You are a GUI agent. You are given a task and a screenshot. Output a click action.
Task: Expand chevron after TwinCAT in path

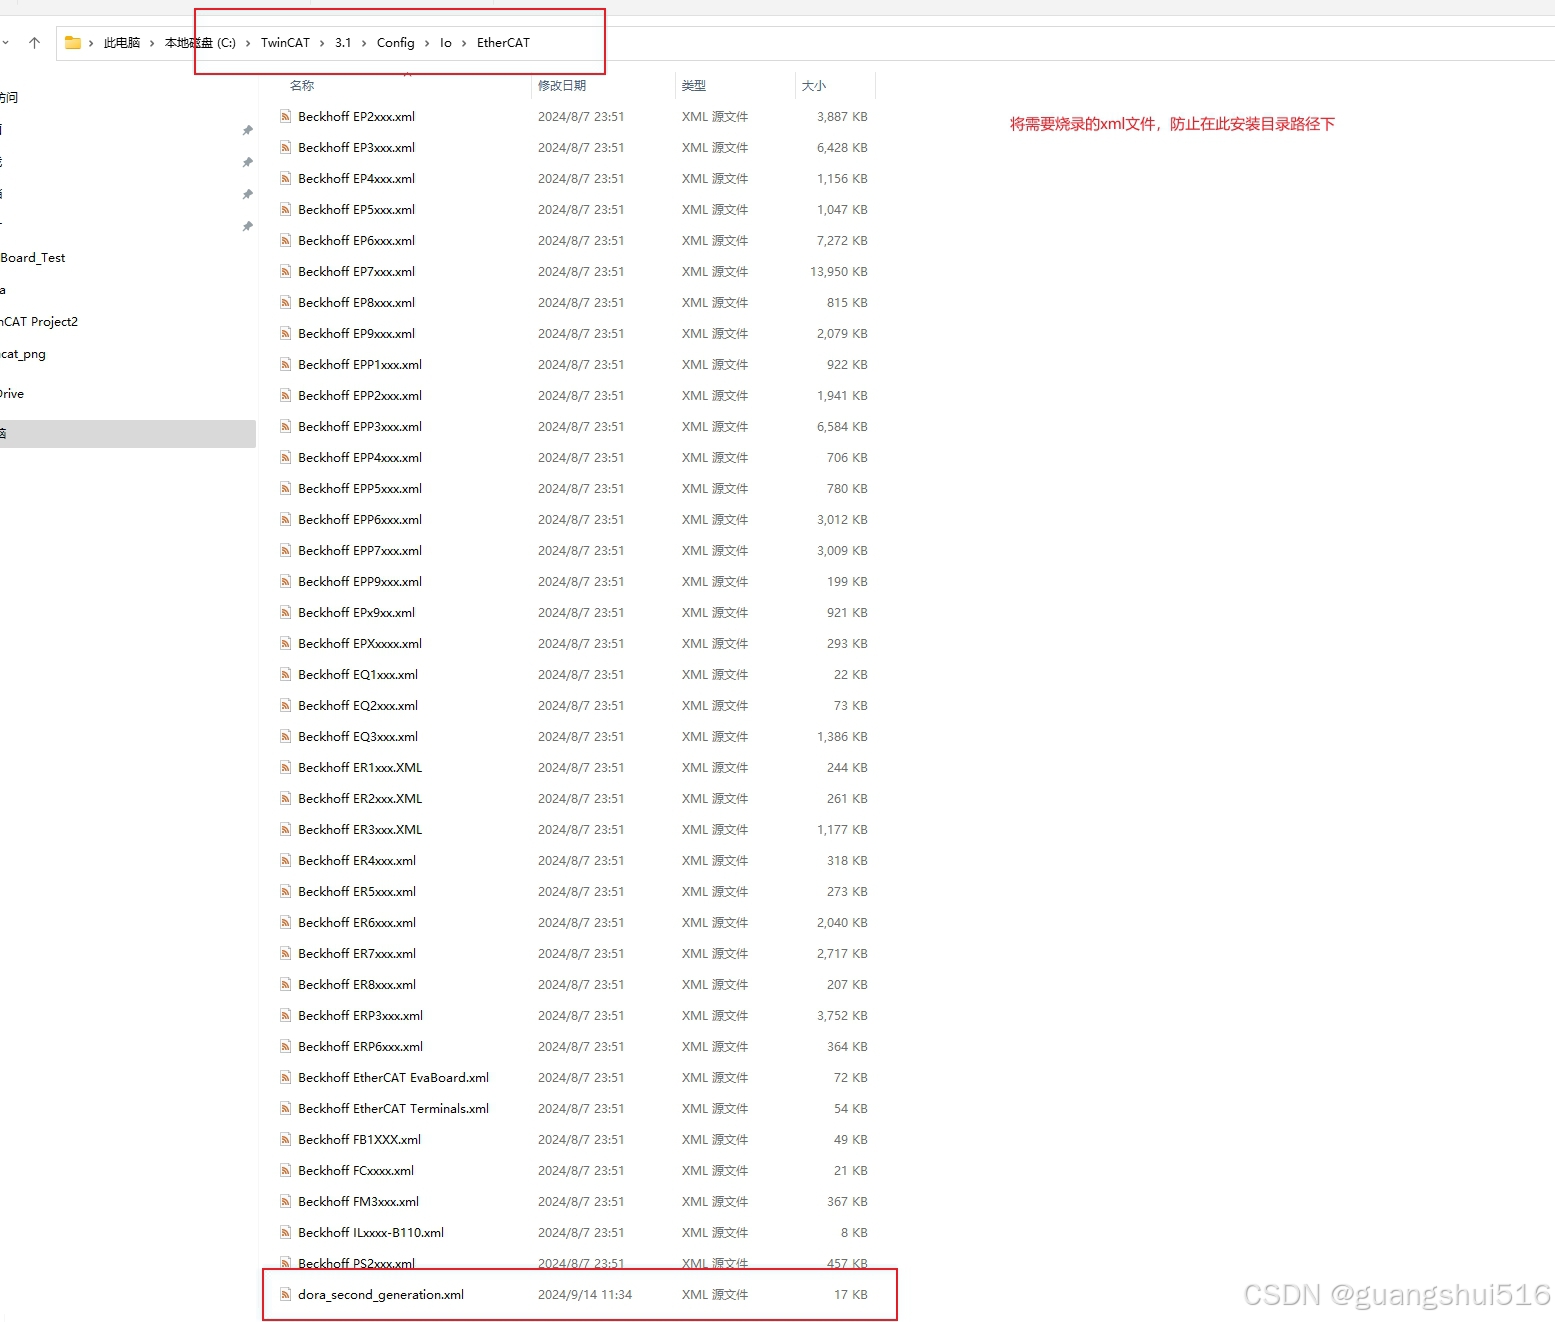tap(322, 43)
